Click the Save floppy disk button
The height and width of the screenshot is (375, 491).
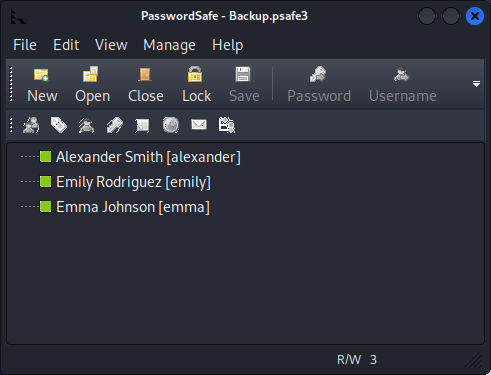244,85
